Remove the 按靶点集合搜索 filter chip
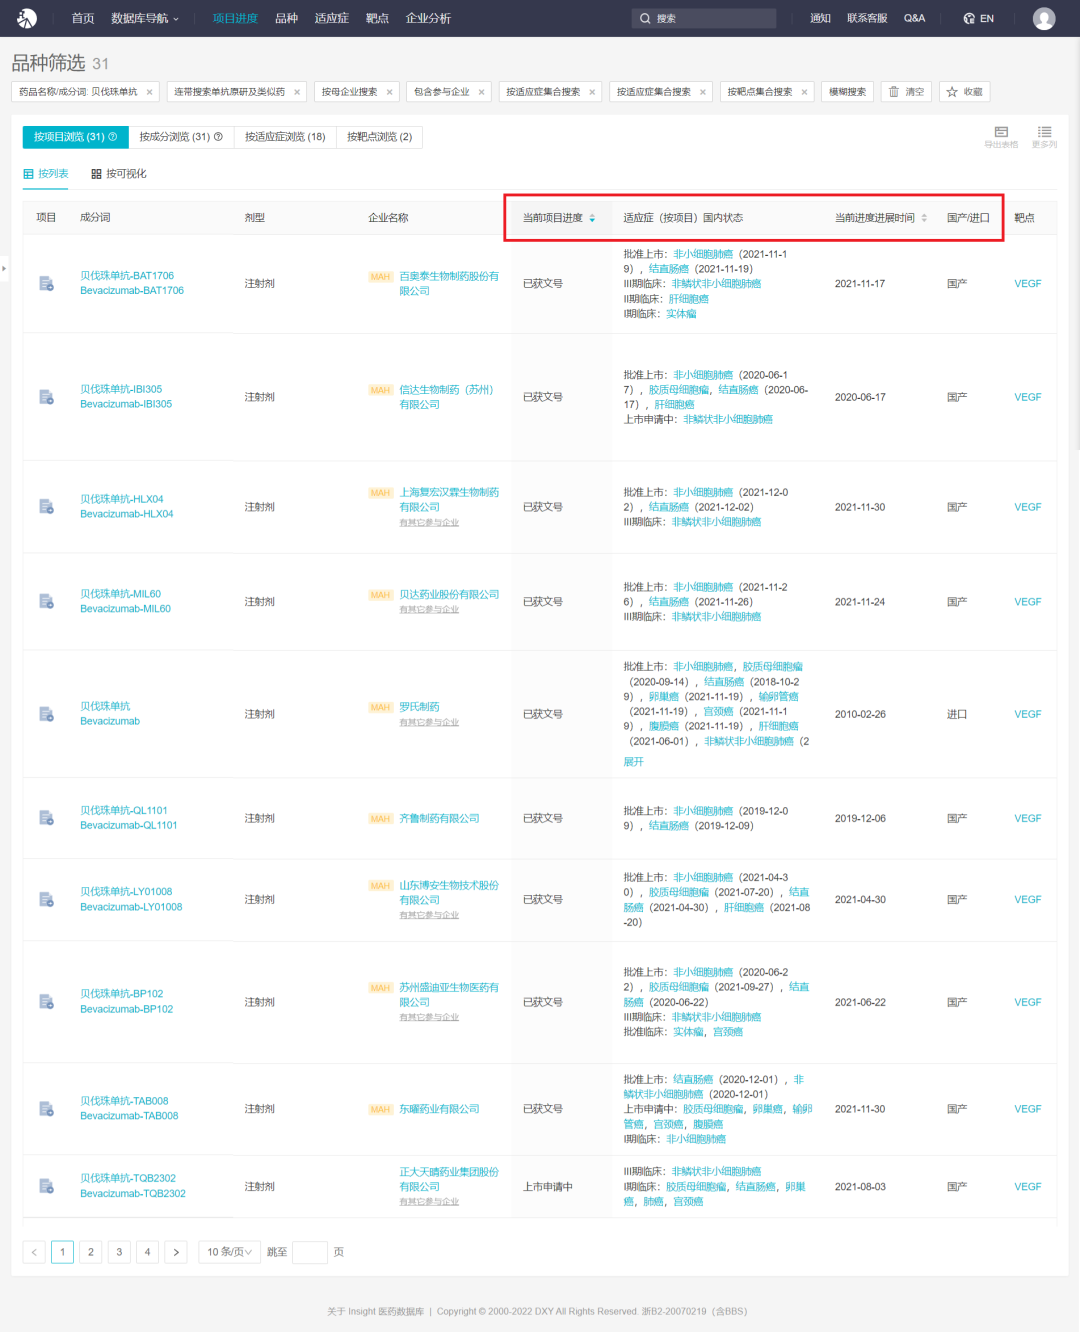1080x1332 pixels. [804, 92]
